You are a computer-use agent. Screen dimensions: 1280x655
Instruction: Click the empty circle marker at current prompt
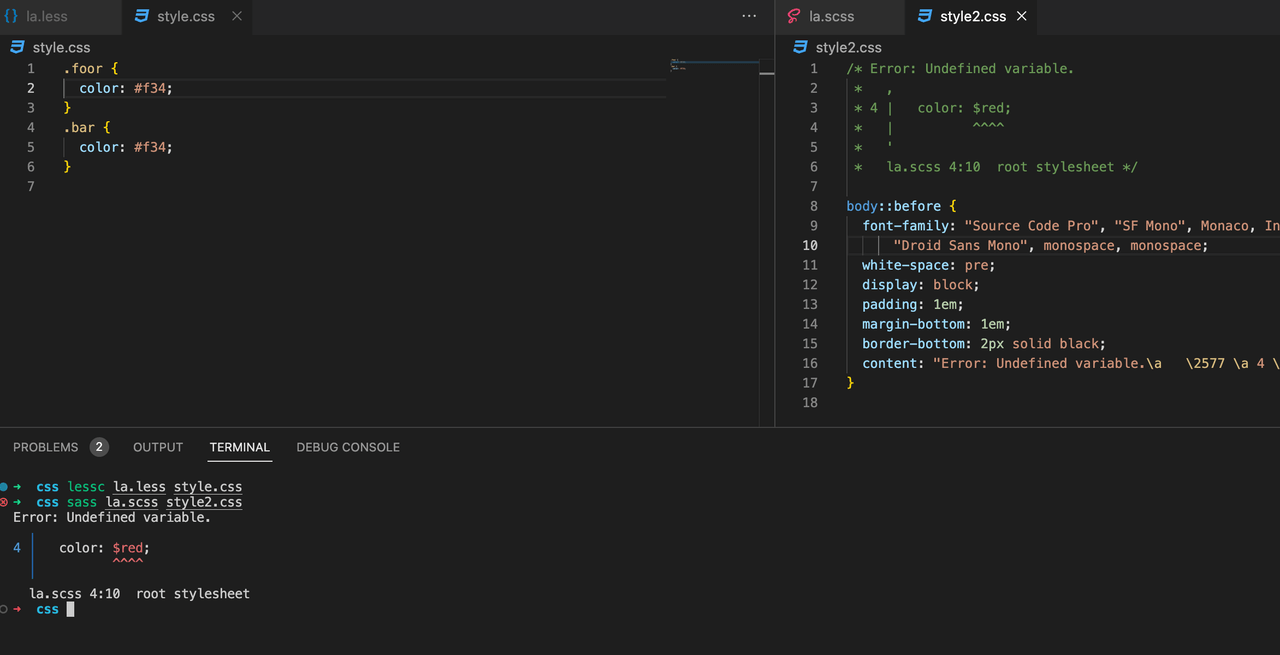pos(4,608)
